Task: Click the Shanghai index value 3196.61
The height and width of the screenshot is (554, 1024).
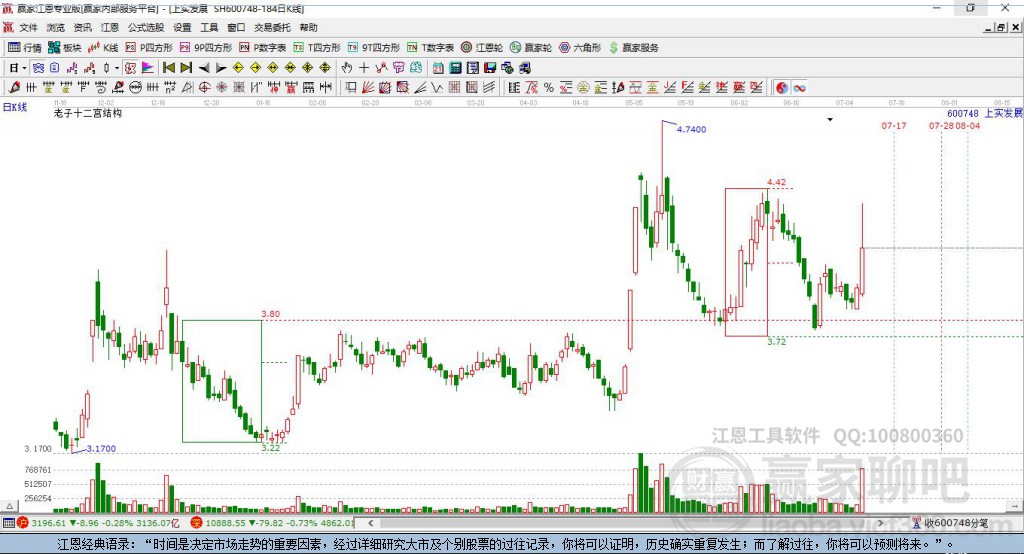Action: click(x=48, y=523)
